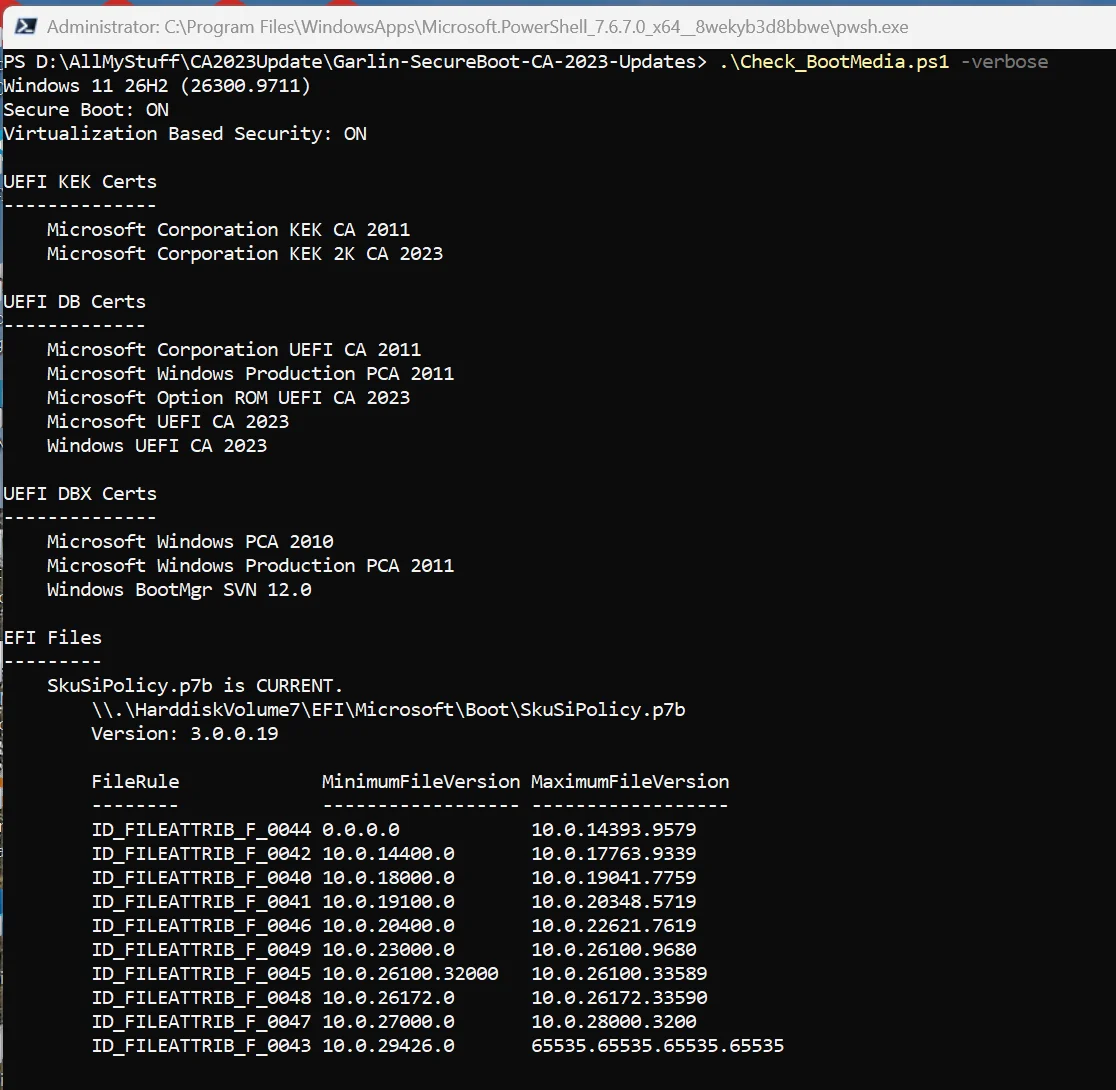Click the line 'Windows 11 26H2 (26300.9711)'
Viewport: 1116px width, 1090px height.
pos(157,86)
